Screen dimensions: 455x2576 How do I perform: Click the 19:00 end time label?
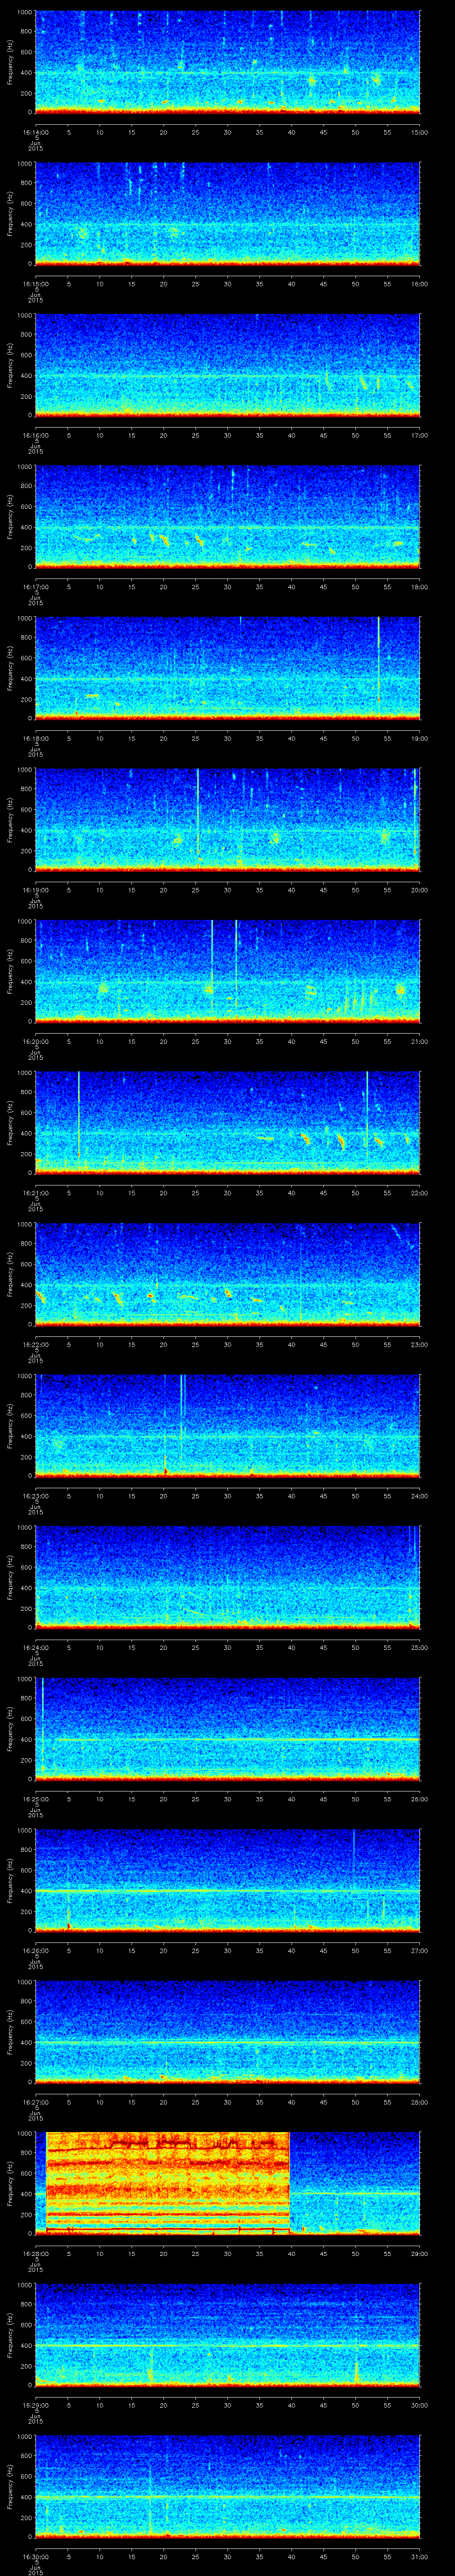click(420, 739)
